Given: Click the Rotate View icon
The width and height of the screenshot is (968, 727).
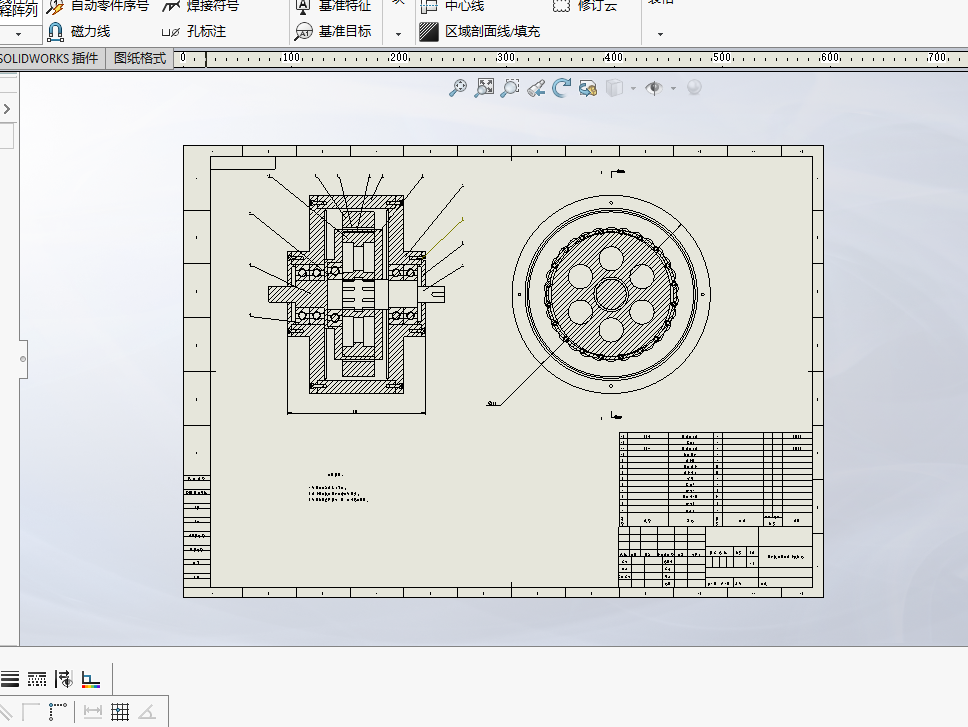Looking at the screenshot, I should point(561,88).
